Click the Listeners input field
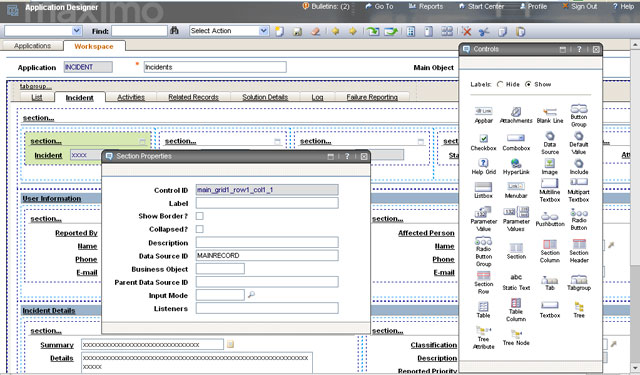Screen dimensions: 640x375 [267, 308]
